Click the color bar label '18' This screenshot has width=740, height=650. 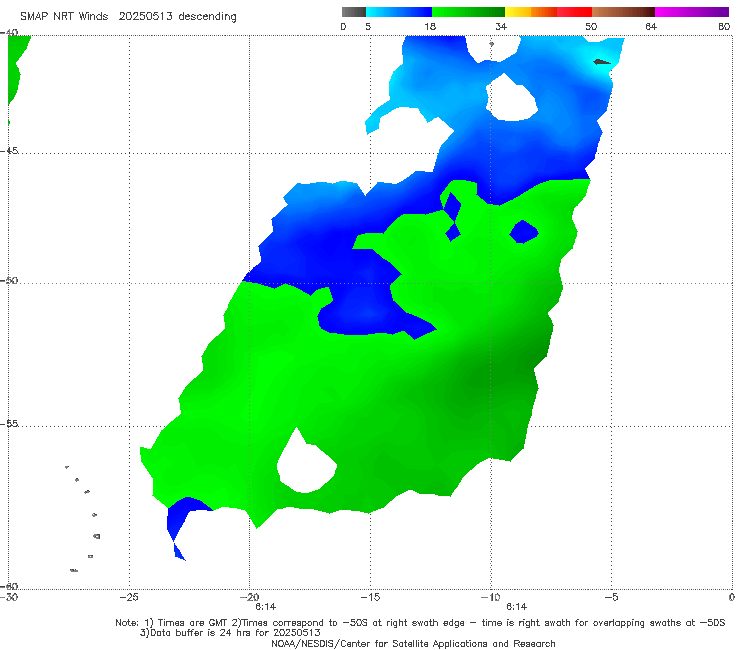point(430,26)
